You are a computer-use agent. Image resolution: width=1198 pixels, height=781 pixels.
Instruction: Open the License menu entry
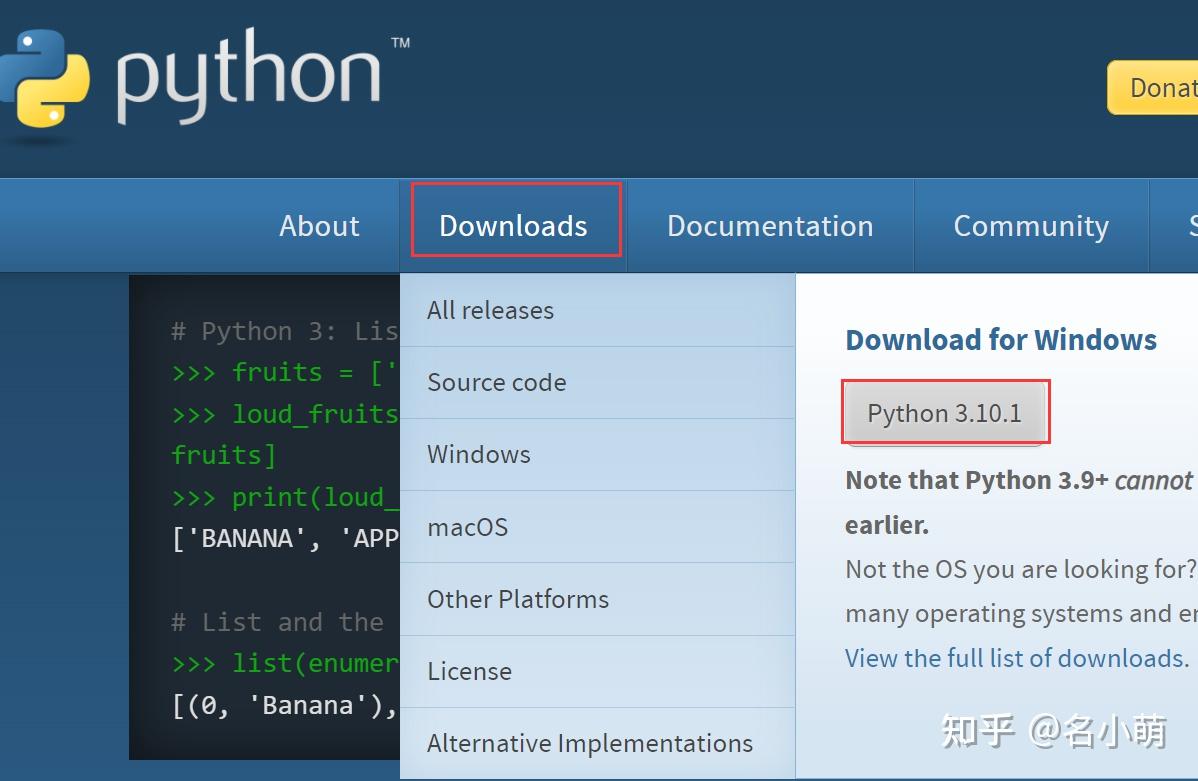click(597, 672)
